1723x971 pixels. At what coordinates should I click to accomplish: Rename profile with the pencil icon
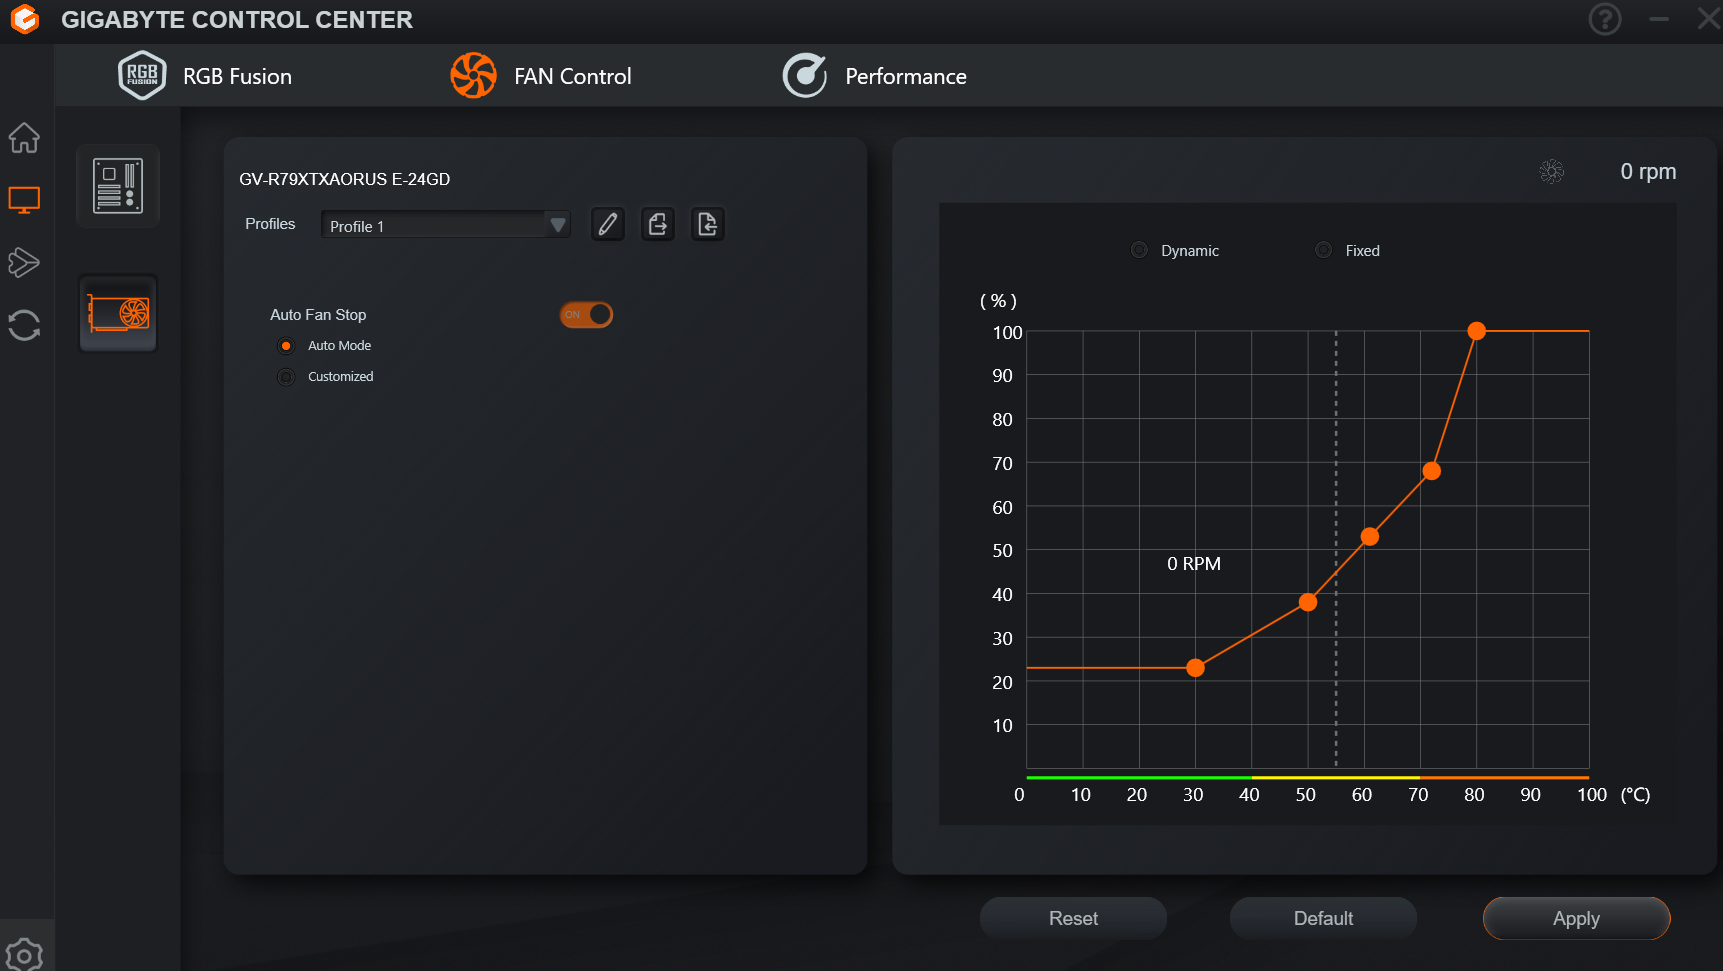coord(608,224)
